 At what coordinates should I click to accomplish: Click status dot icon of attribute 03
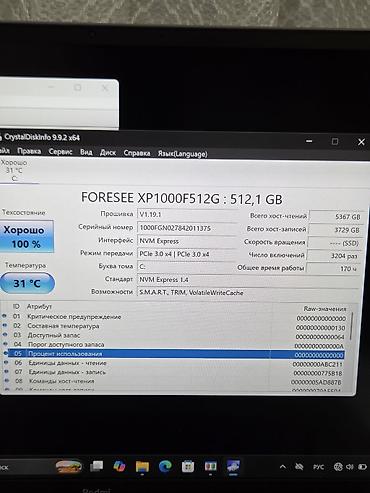click(5, 334)
